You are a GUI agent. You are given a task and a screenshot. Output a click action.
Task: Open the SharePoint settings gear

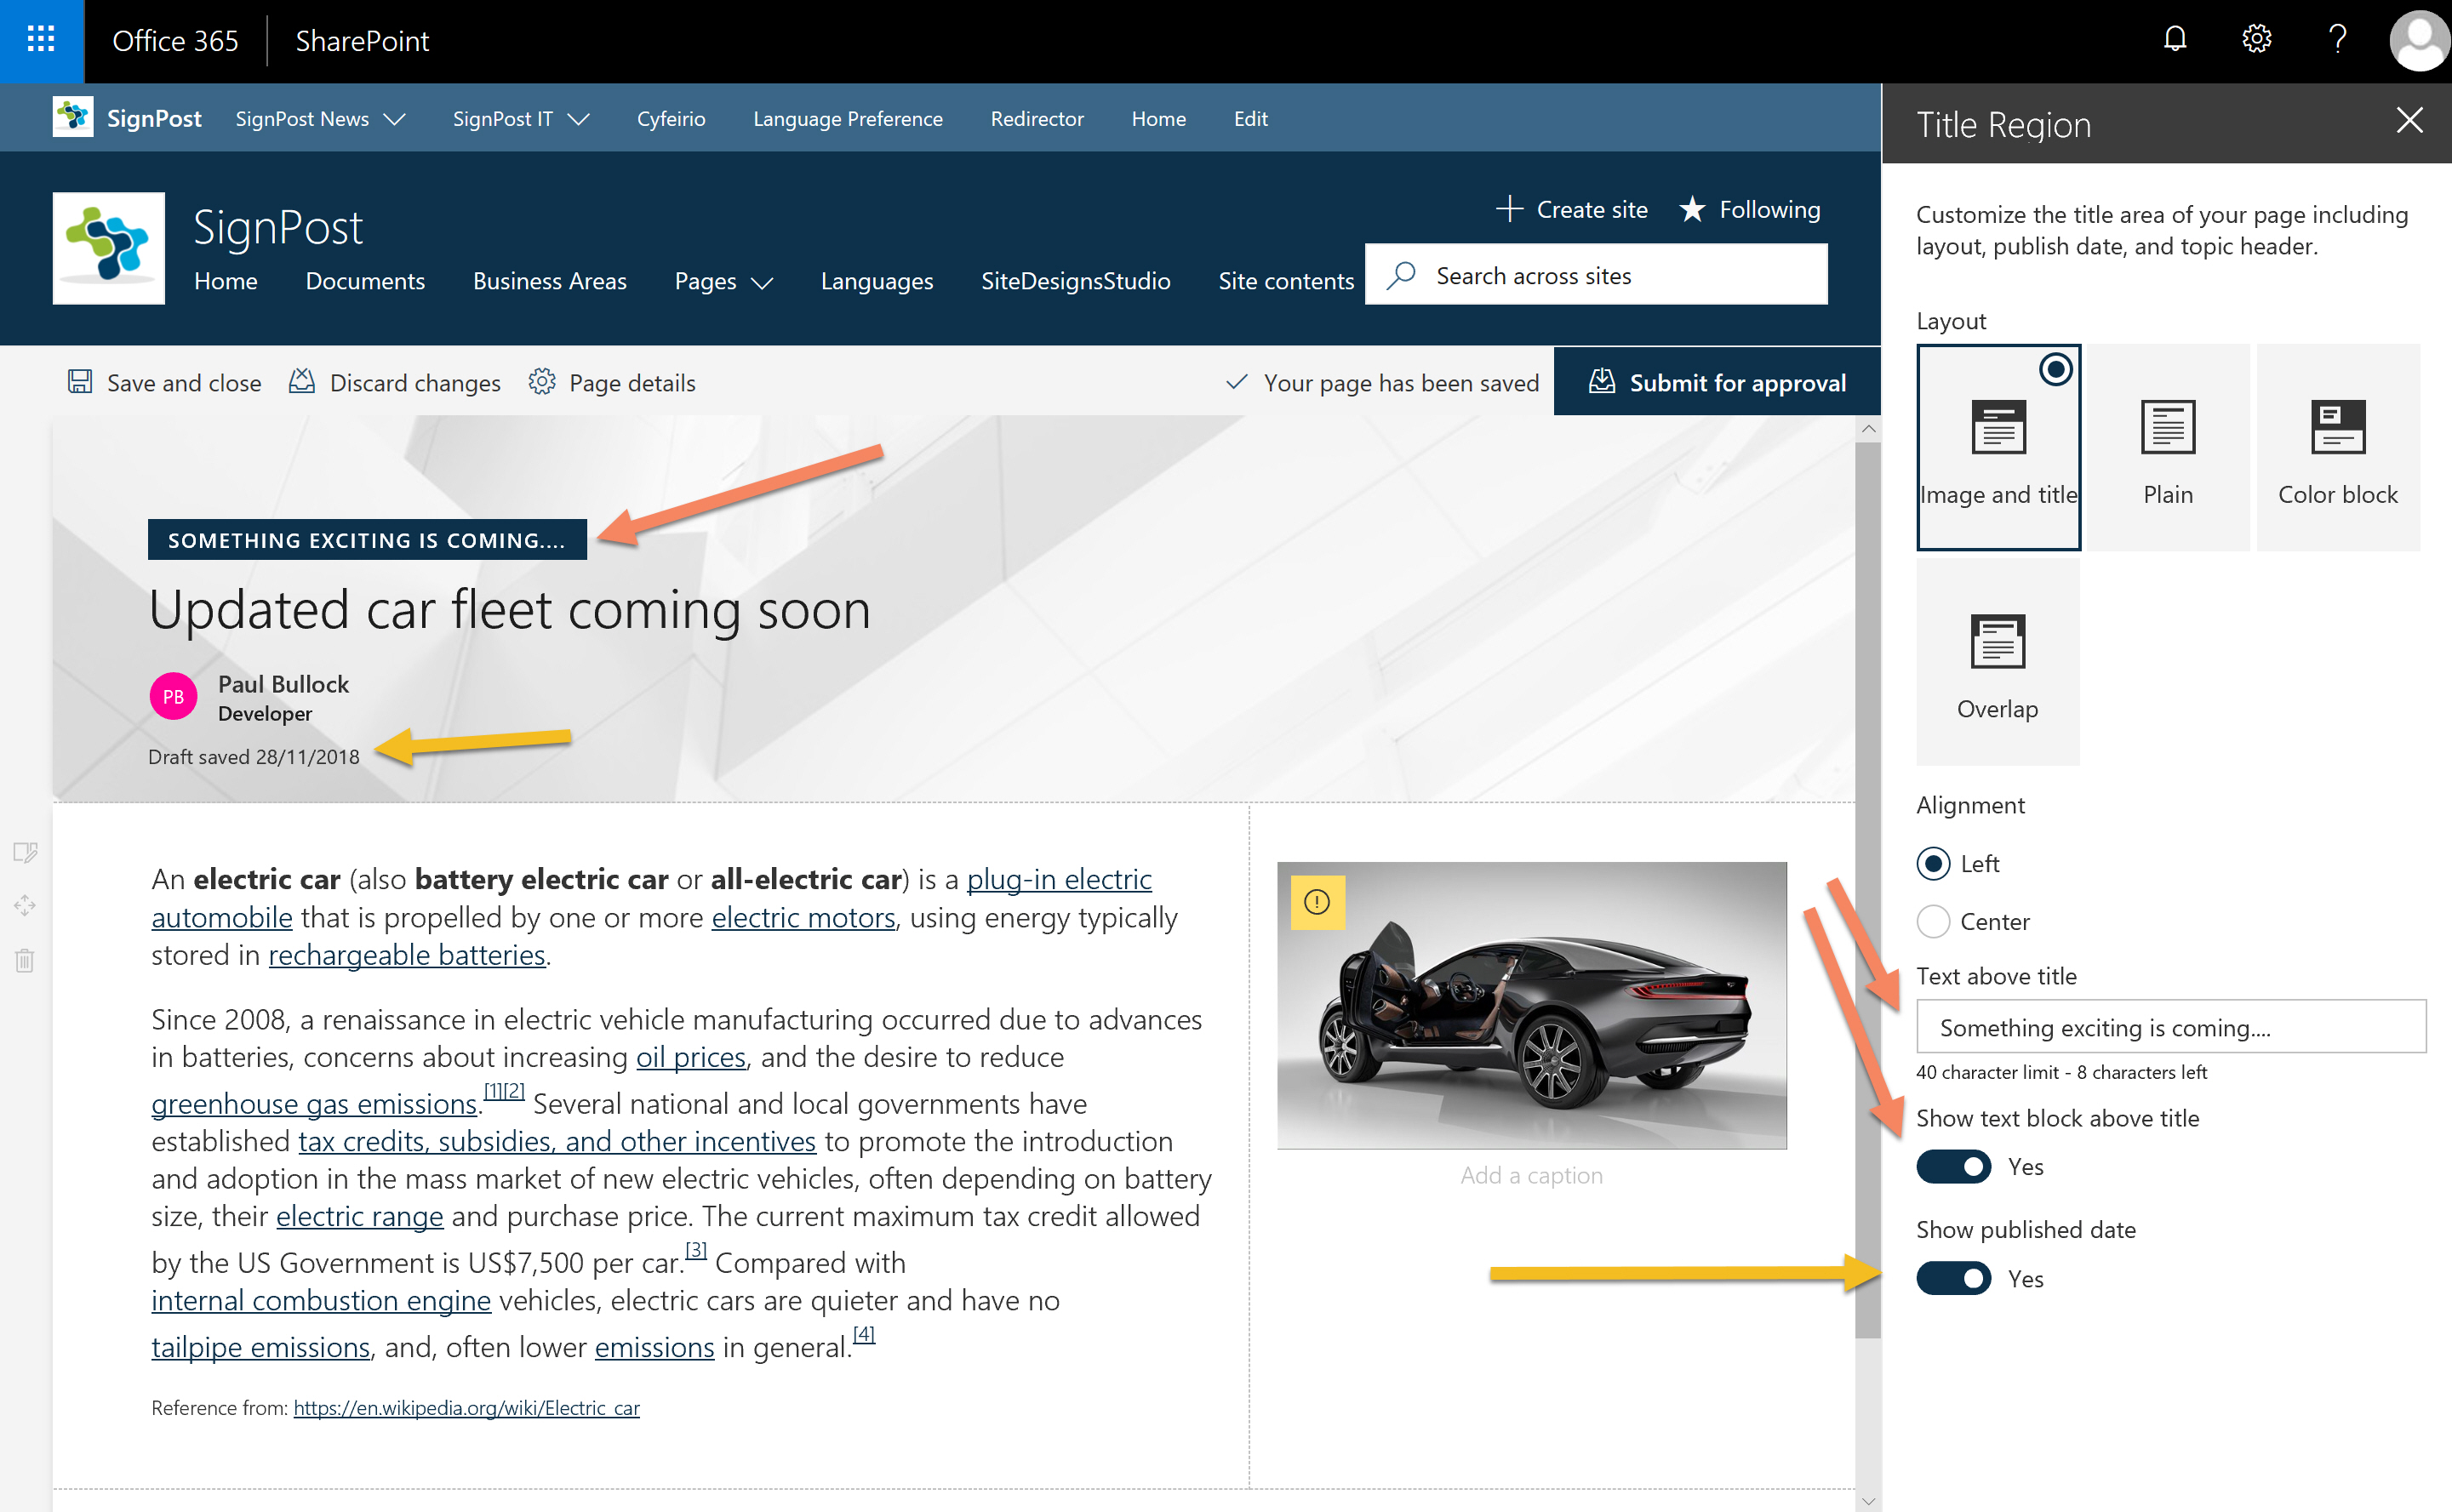coord(2256,40)
